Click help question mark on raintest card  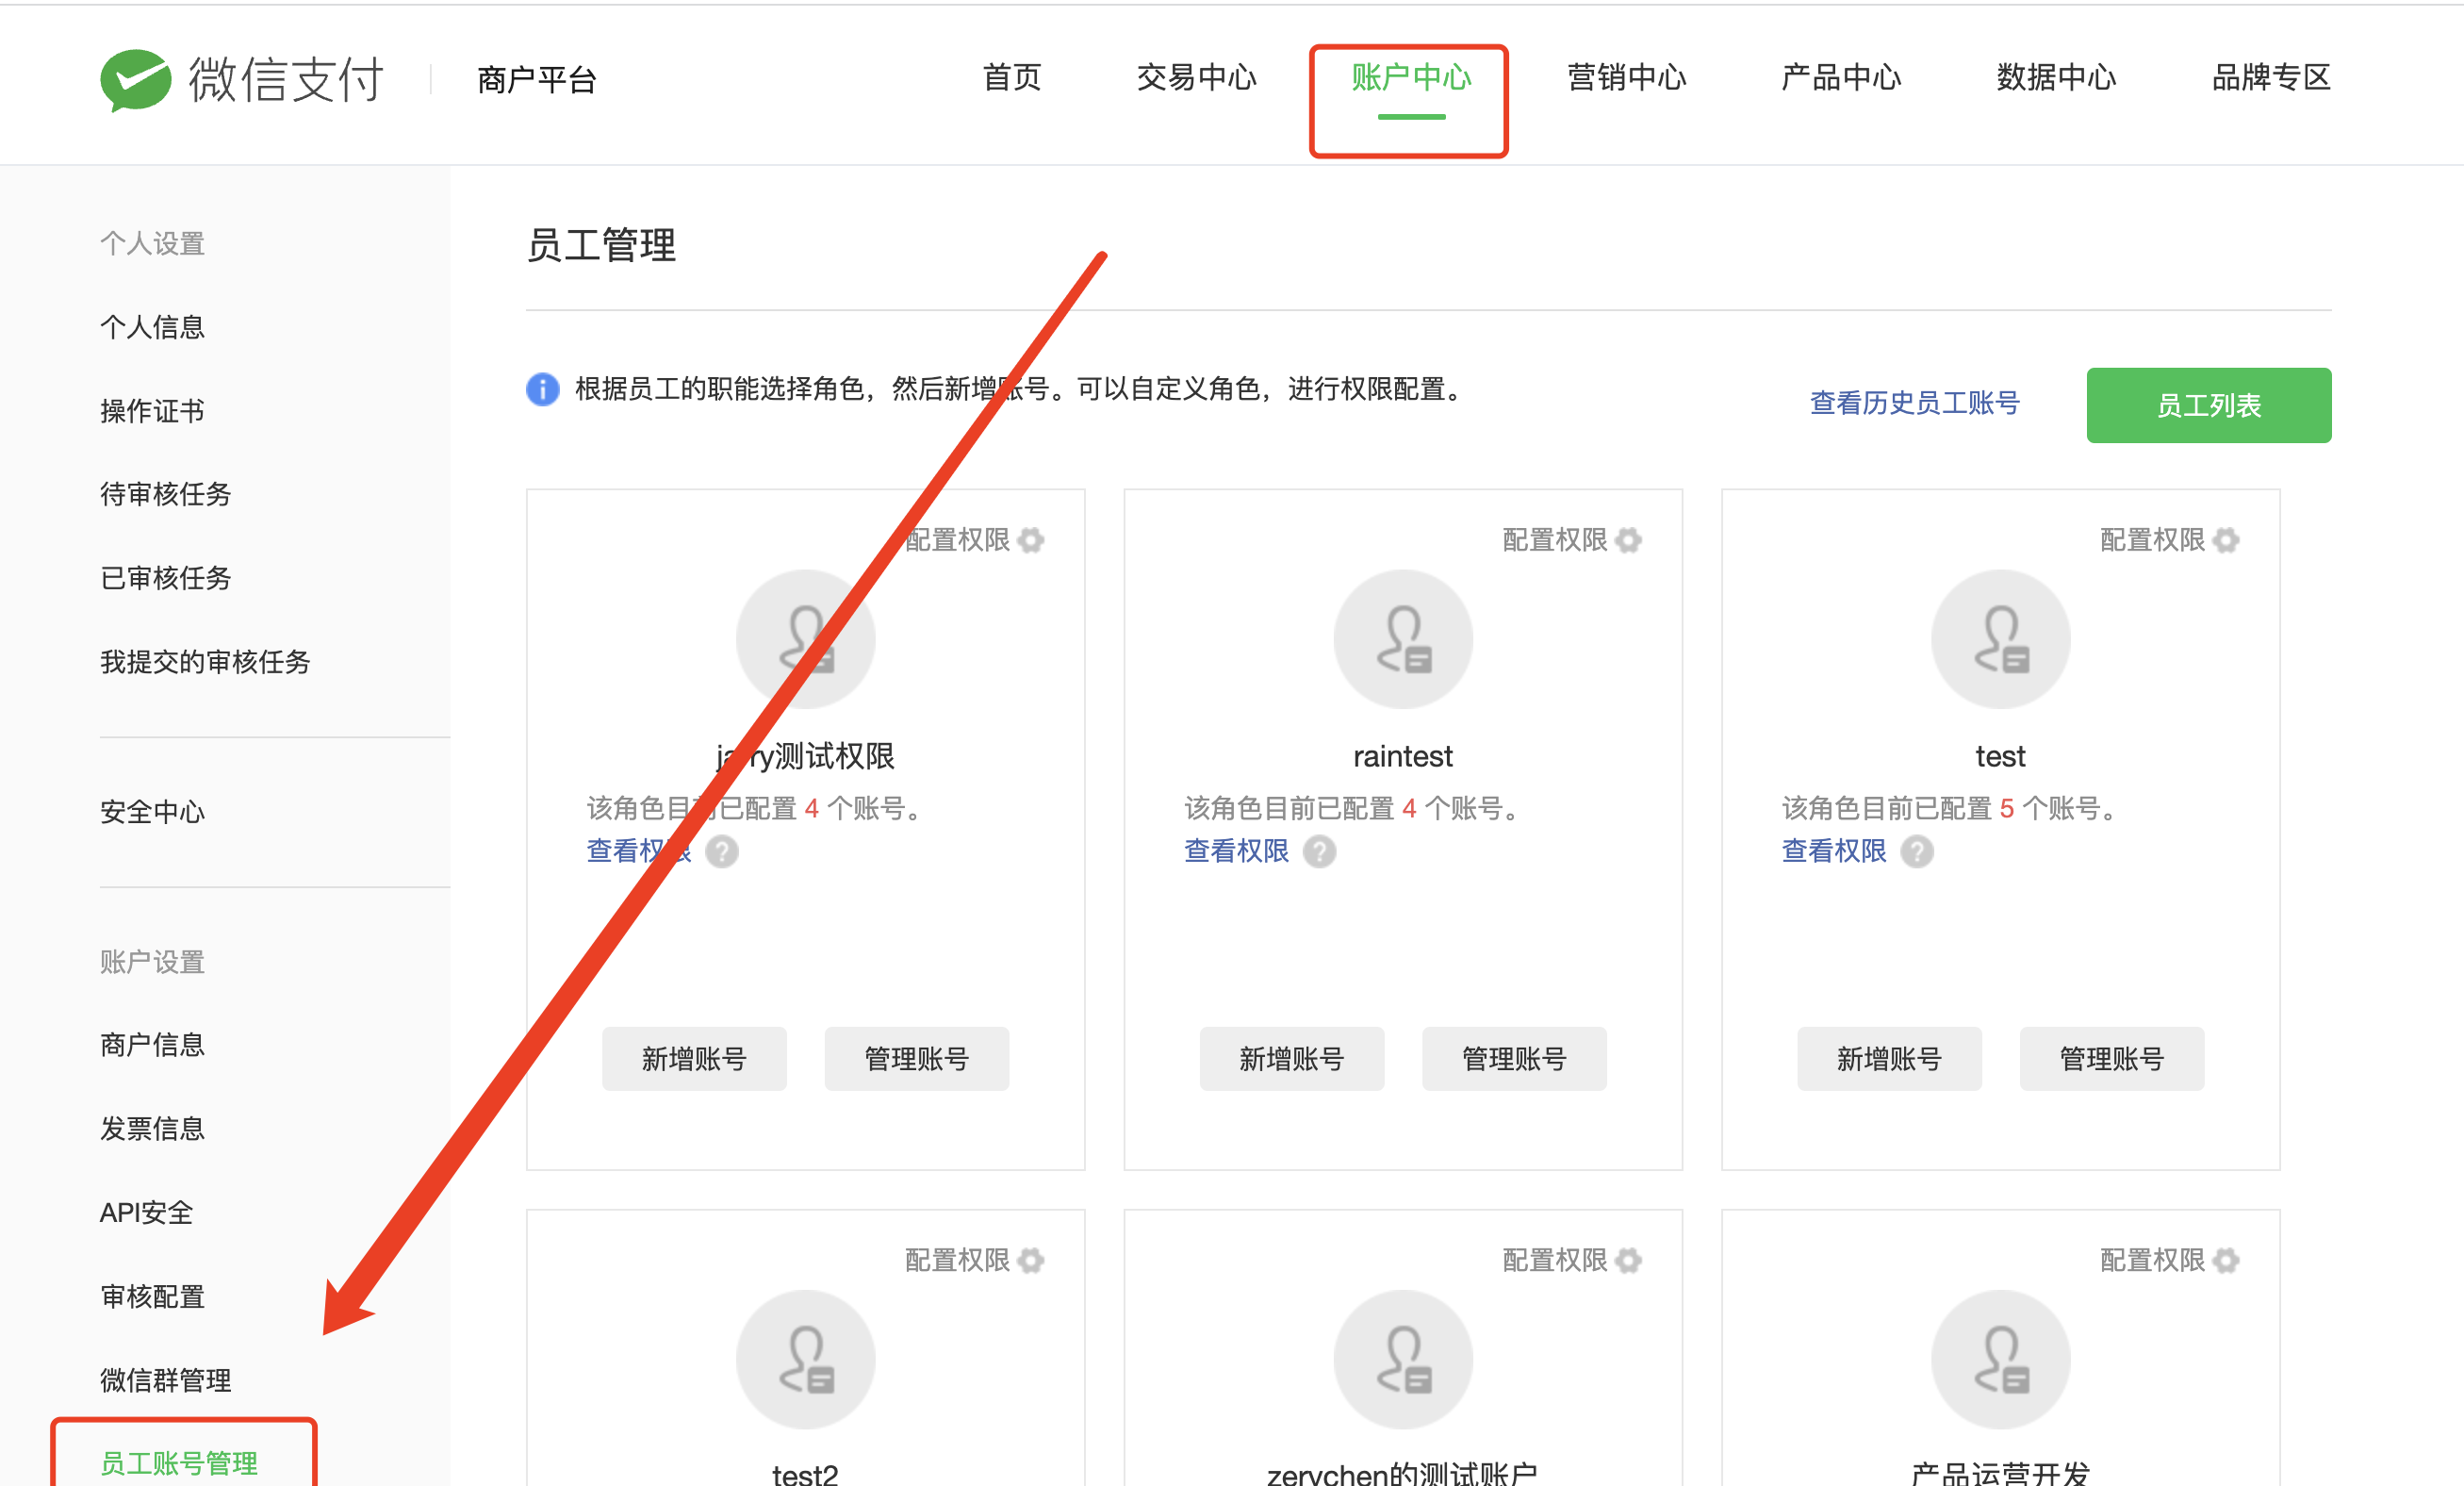[x=1319, y=851]
